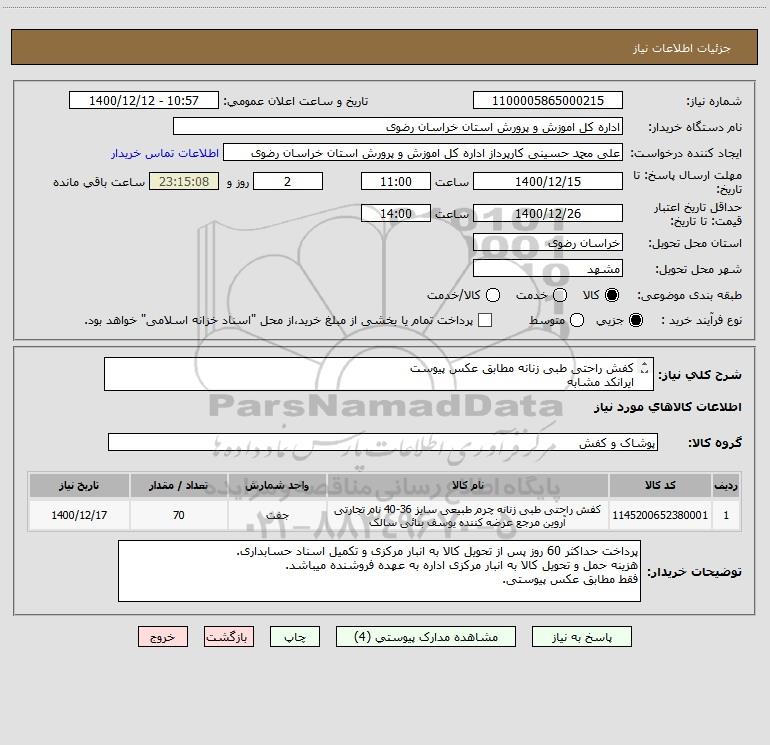The height and width of the screenshot is (745, 770).
Task: Click the unit cell جفت
Action: [277, 515]
